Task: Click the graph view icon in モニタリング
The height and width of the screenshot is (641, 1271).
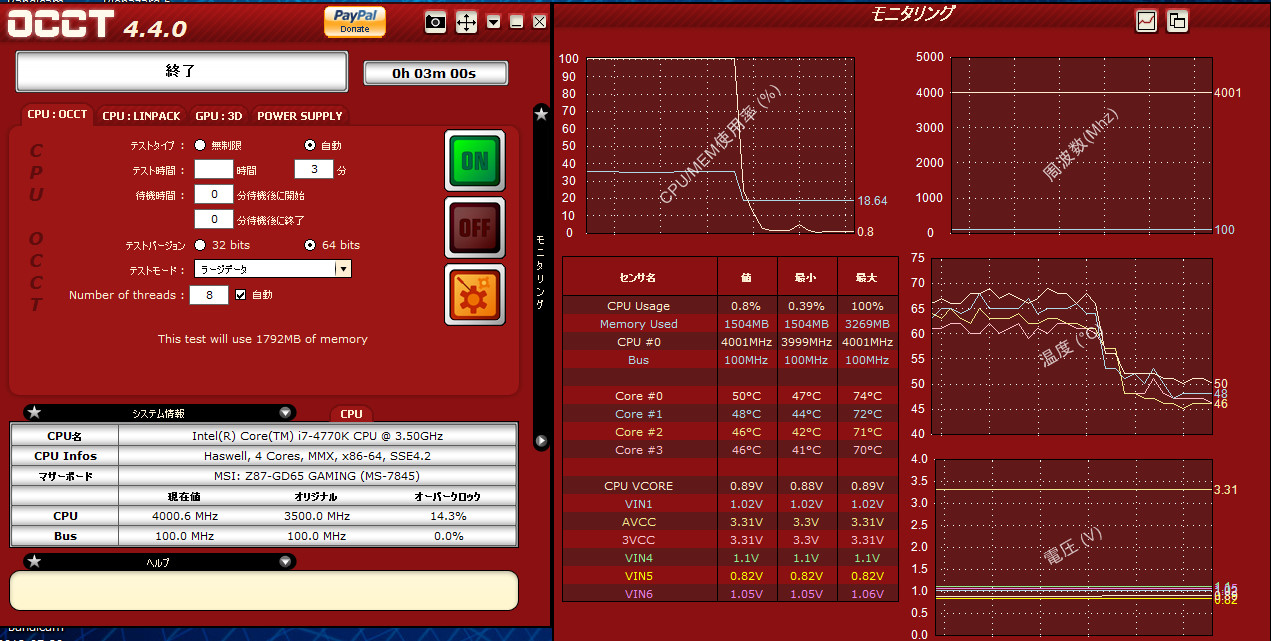Action: click(x=1146, y=20)
